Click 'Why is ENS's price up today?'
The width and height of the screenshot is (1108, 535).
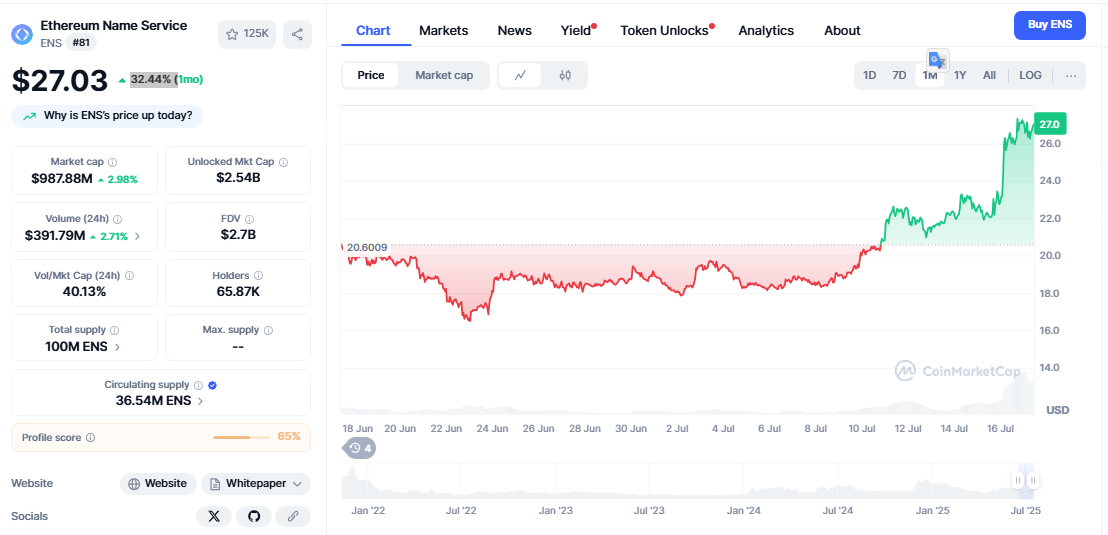(x=107, y=116)
